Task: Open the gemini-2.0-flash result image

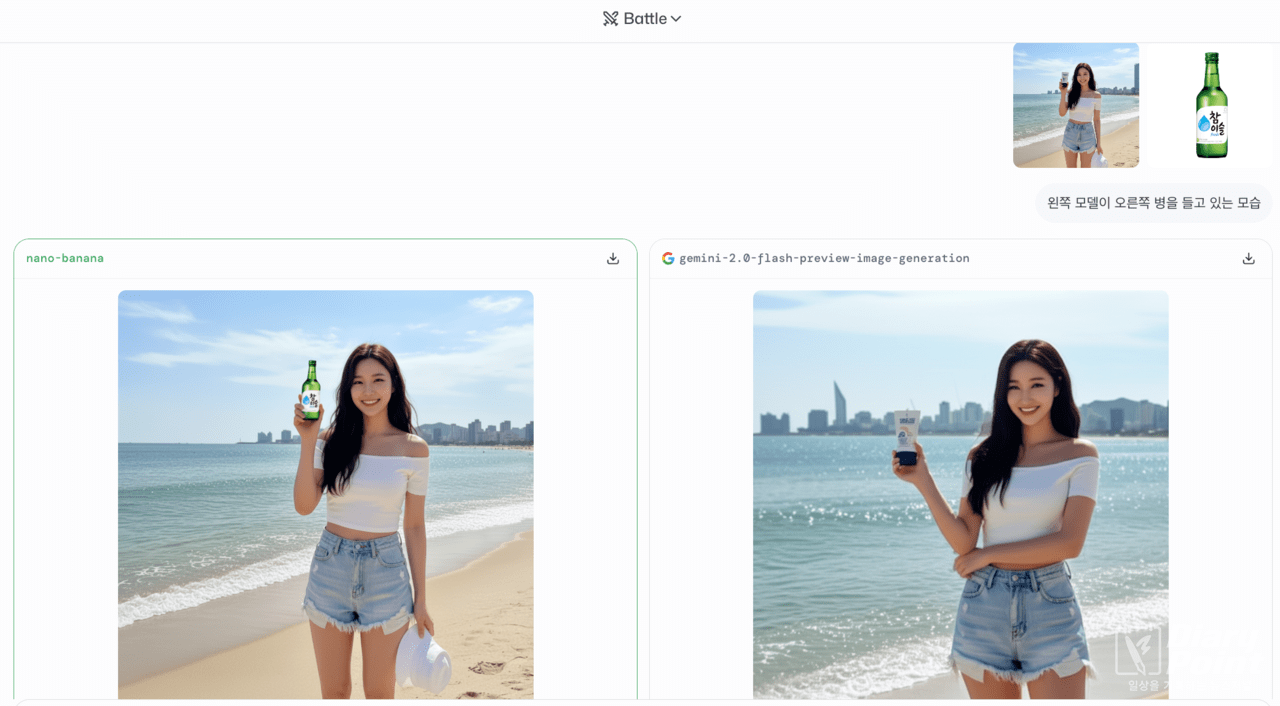Action: tap(961, 495)
